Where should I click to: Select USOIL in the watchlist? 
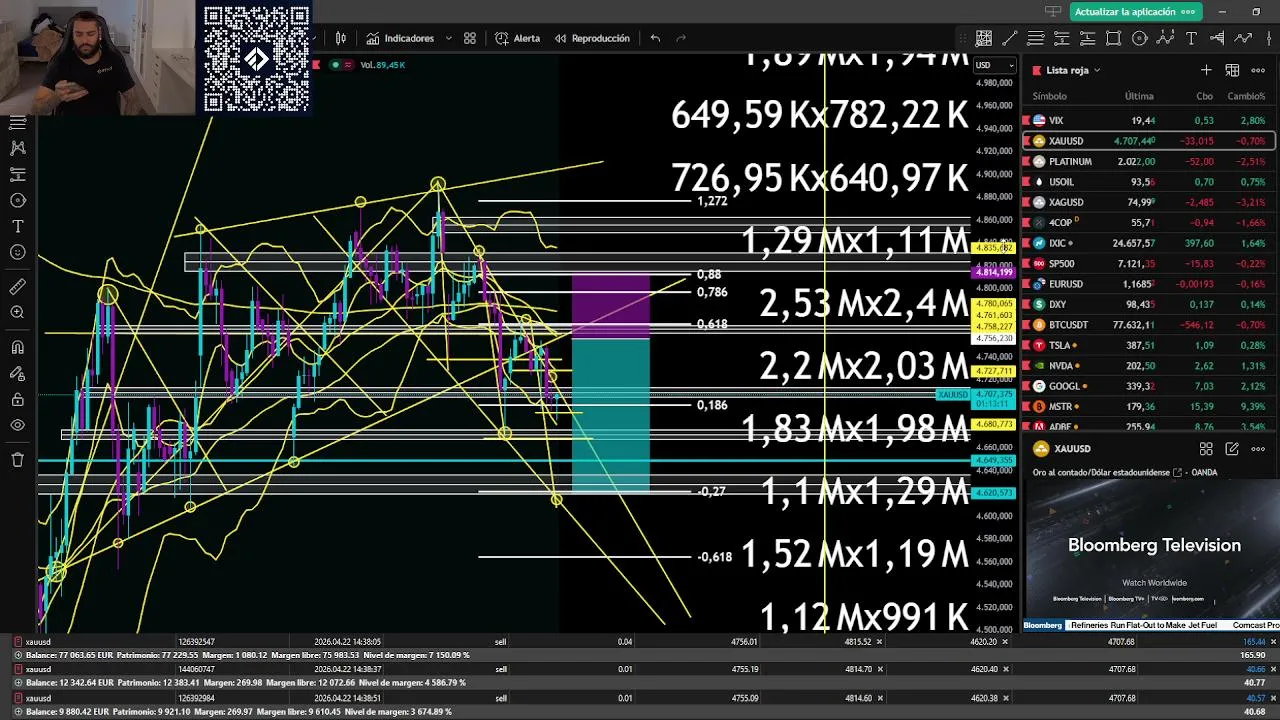tap(1148, 182)
